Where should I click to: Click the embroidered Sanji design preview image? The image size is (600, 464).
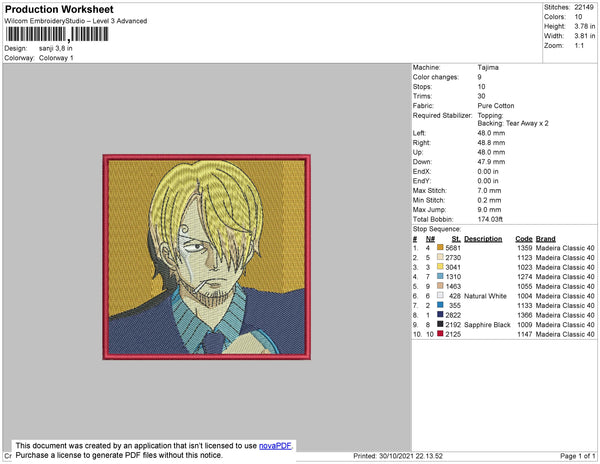pos(207,257)
